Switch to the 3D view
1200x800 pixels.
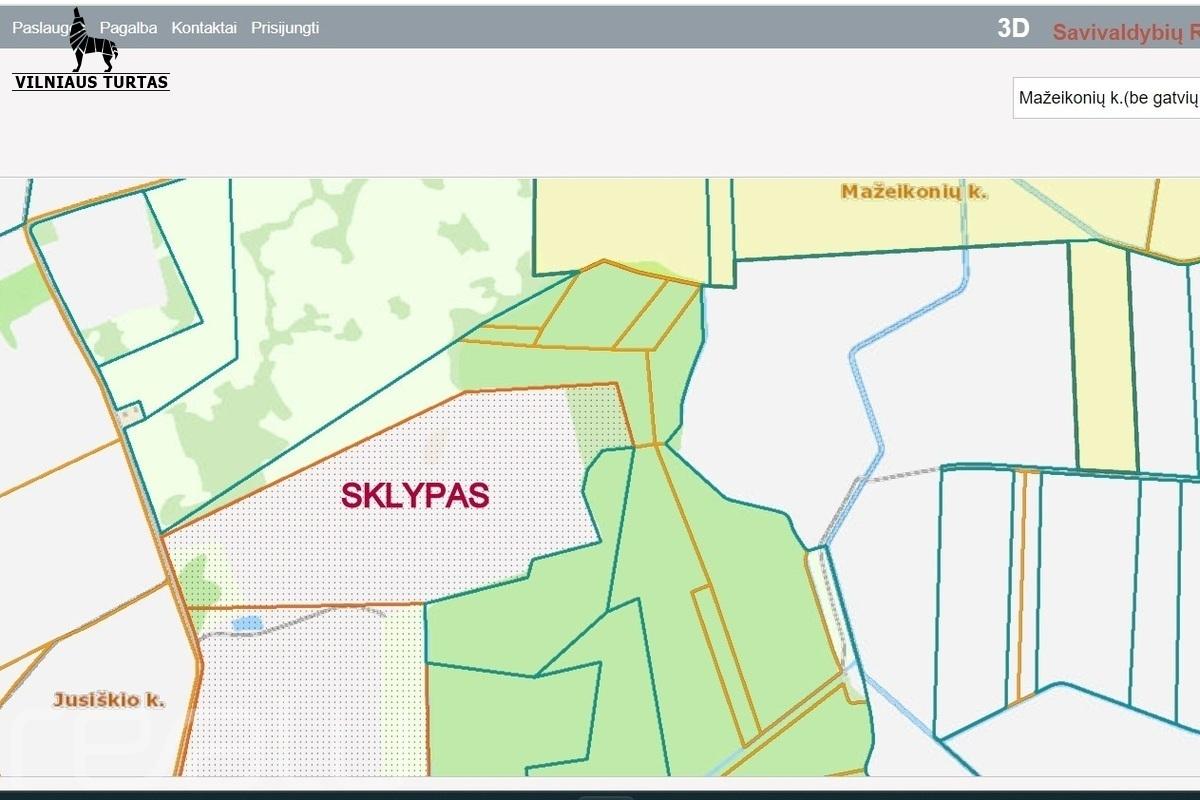(x=1013, y=28)
